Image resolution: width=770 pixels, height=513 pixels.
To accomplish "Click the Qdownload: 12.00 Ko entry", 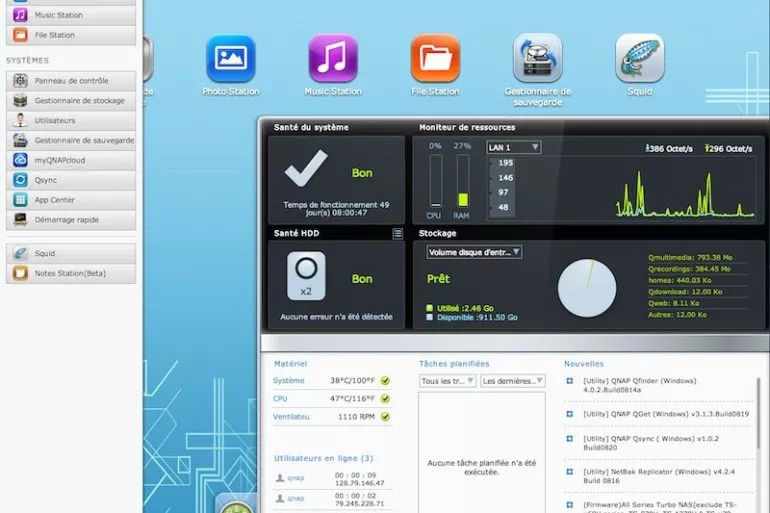I will (685, 292).
